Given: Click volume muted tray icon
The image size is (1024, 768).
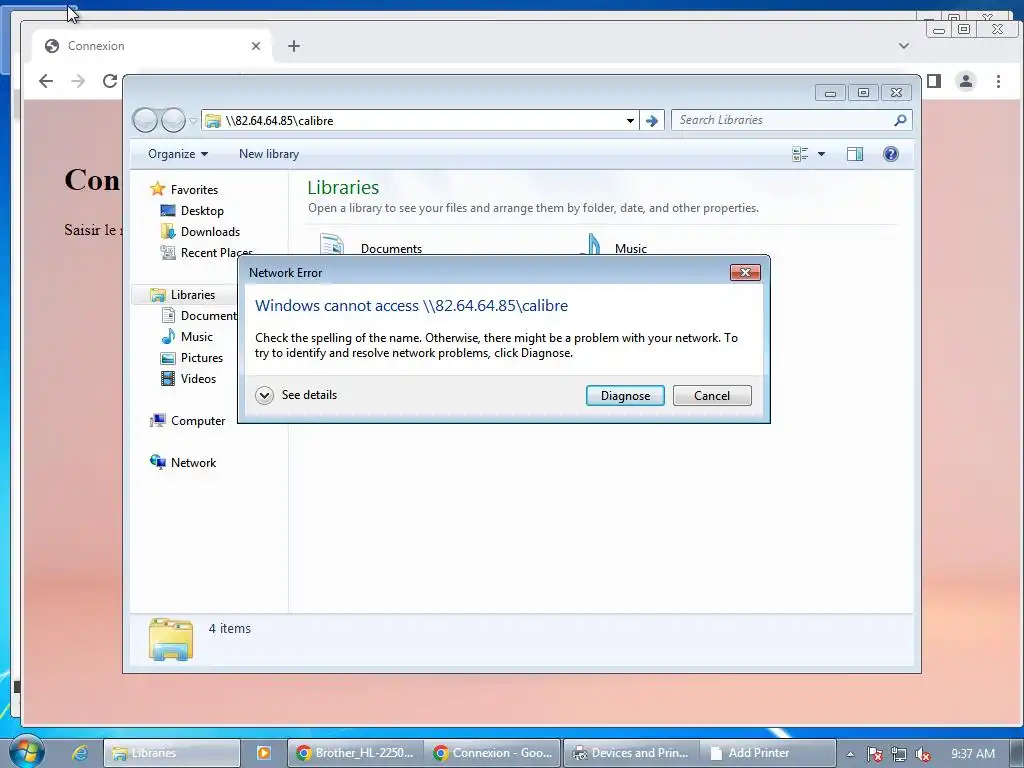Looking at the screenshot, I should tap(923, 754).
